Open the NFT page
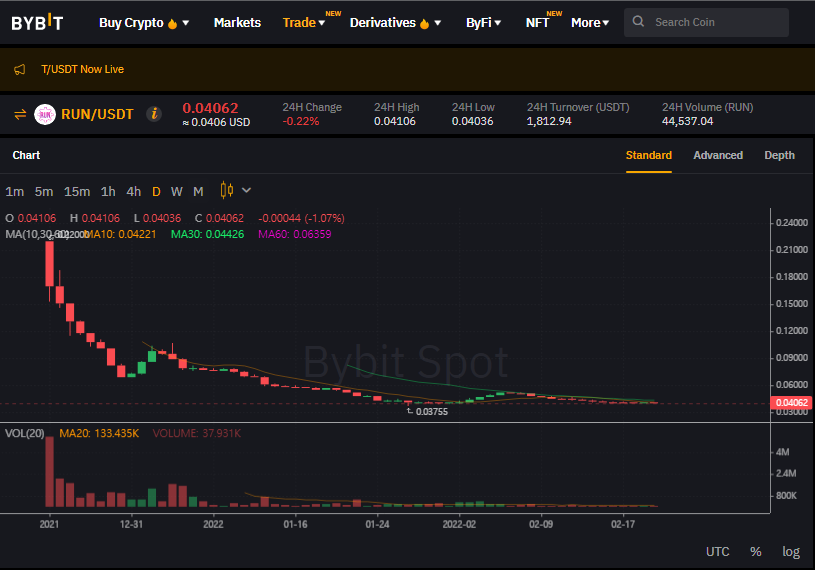Screen dimensions: 815x570 (537, 23)
